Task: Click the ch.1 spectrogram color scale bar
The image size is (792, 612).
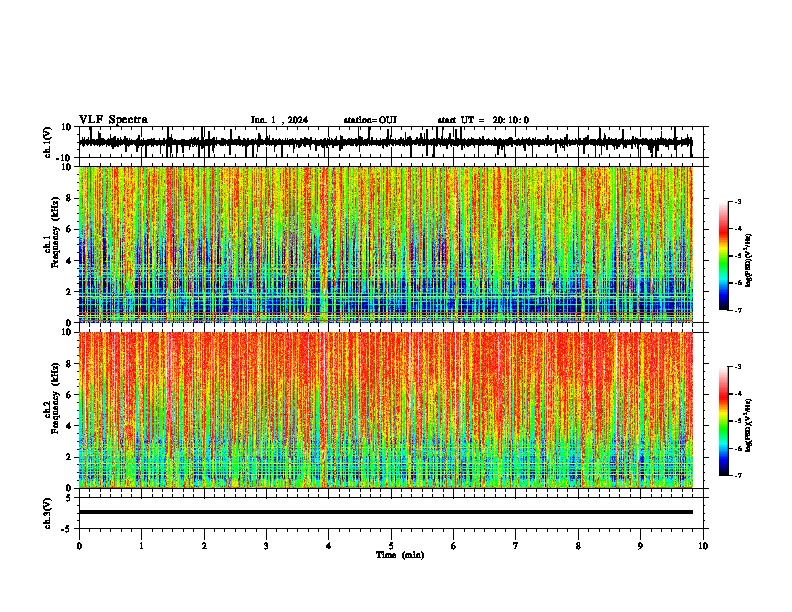Action: [724, 256]
